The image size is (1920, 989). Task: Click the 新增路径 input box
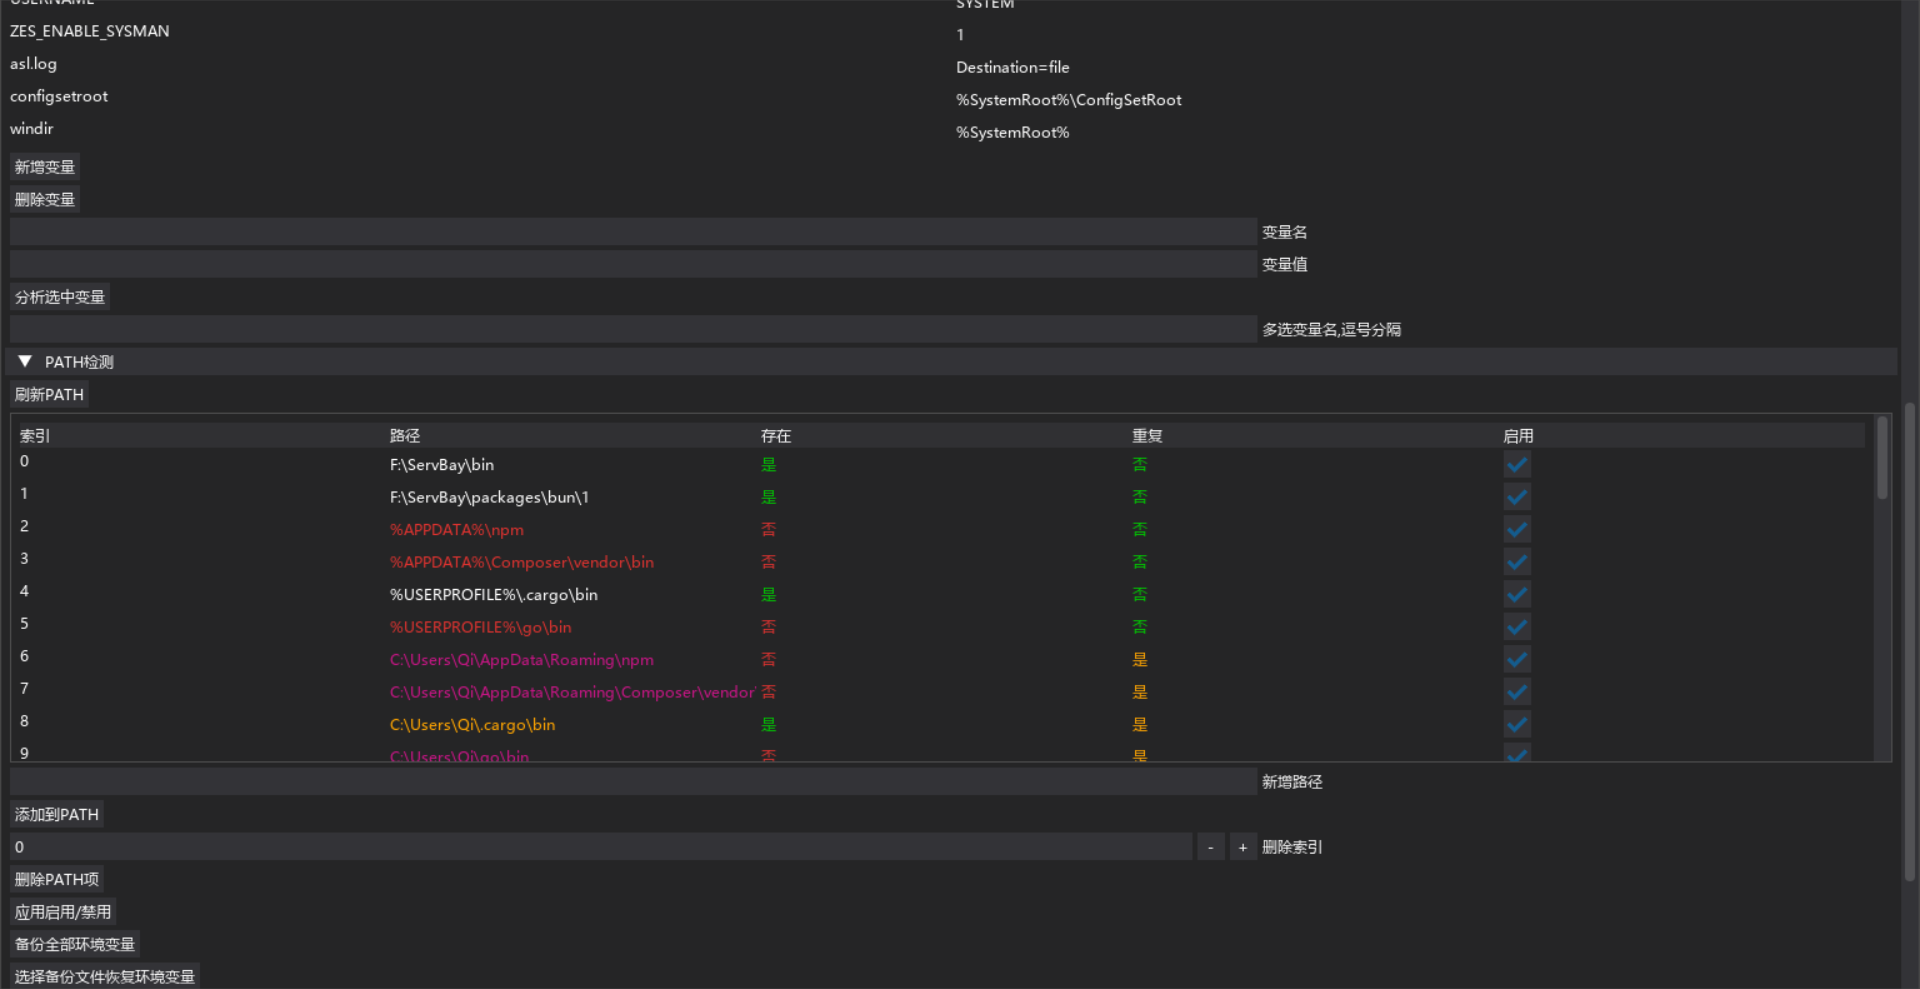pyautogui.click(x=632, y=782)
